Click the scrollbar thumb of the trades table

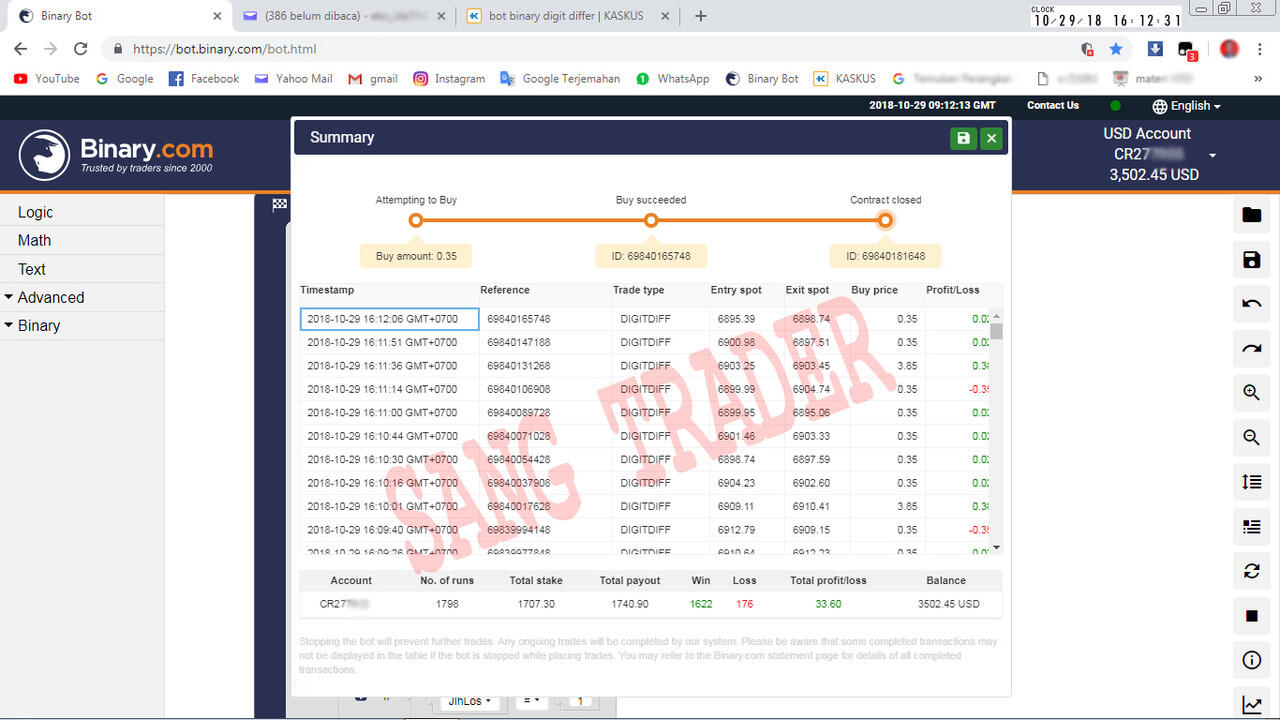click(996, 331)
